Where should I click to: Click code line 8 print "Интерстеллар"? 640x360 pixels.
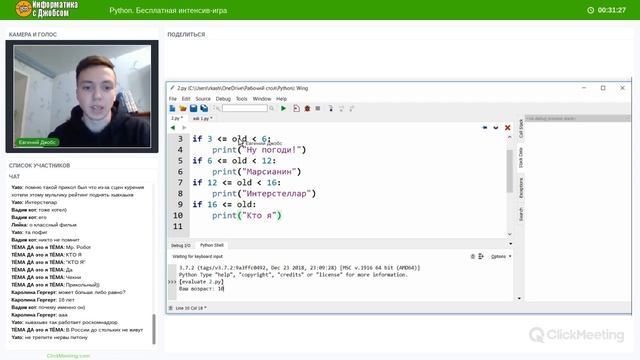pos(264,194)
